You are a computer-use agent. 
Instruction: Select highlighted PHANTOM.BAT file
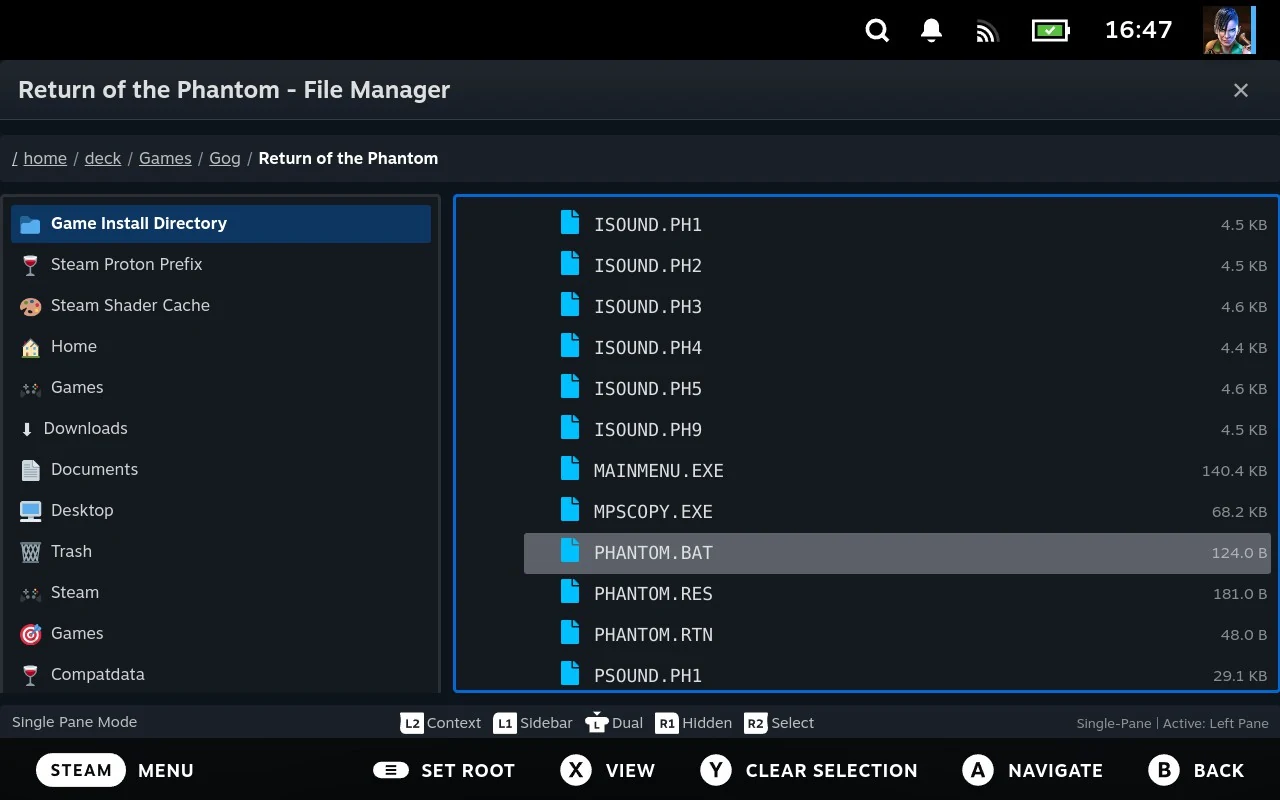click(897, 553)
